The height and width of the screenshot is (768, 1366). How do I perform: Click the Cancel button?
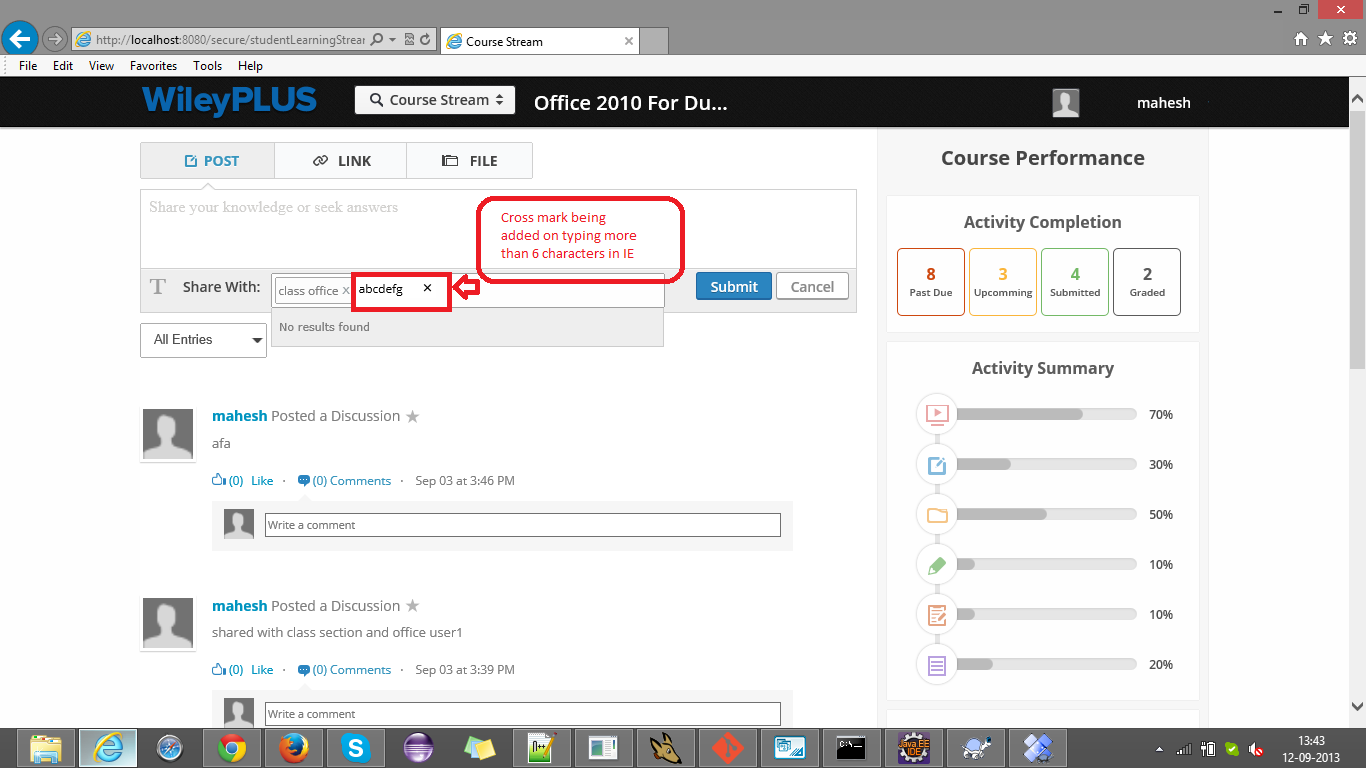pyautogui.click(x=812, y=286)
